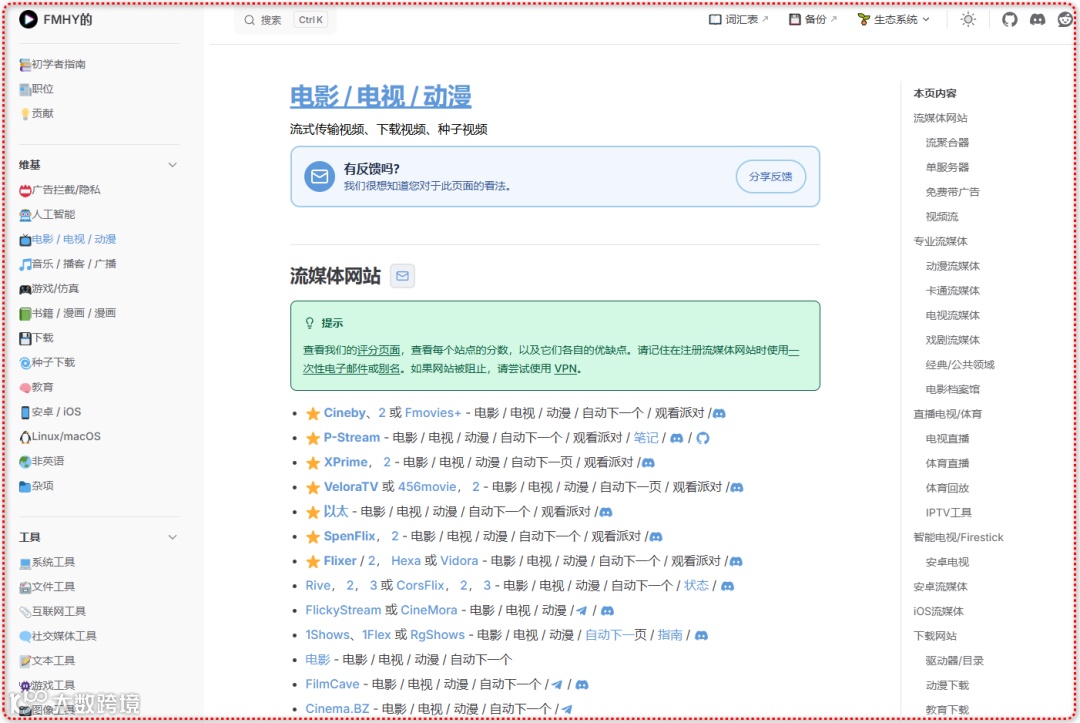This screenshot has height=723, width=1080.
Task: Click the 分享反馈 button
Action: click(x=771, y=177)
